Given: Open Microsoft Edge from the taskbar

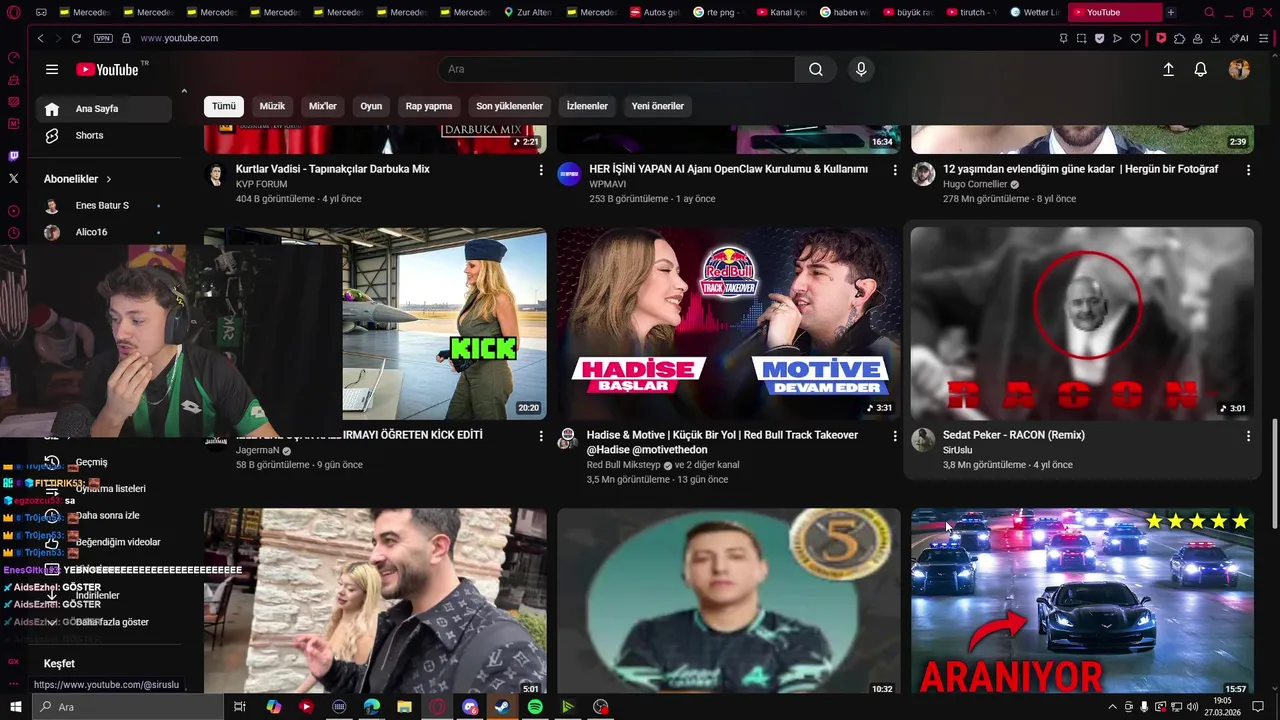Looking at the screenshot, I should [x=371, y=707].
